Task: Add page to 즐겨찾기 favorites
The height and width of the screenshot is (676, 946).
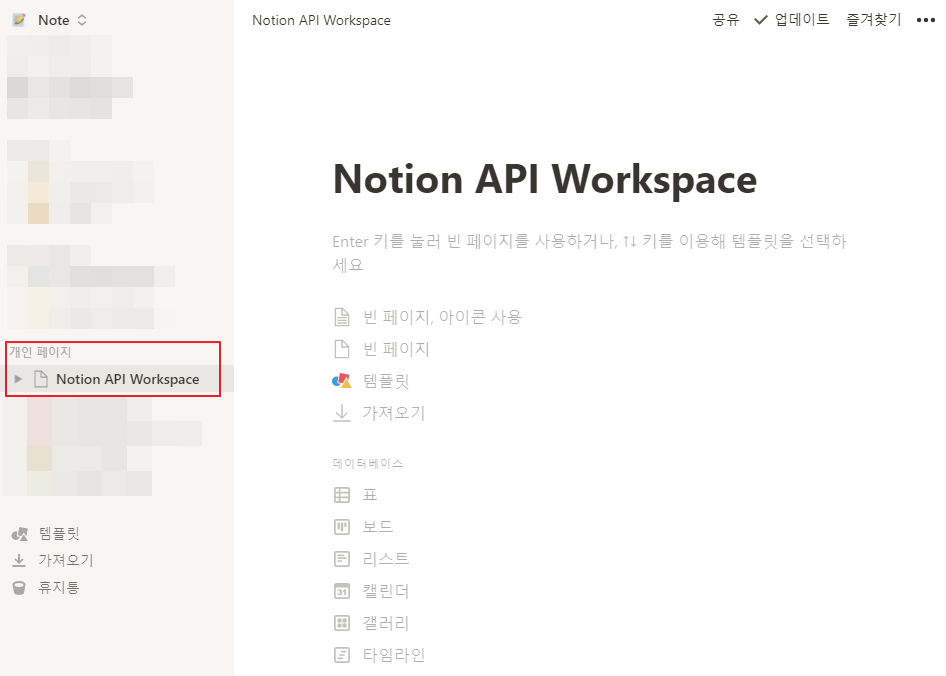Action: tap(874, 20)
